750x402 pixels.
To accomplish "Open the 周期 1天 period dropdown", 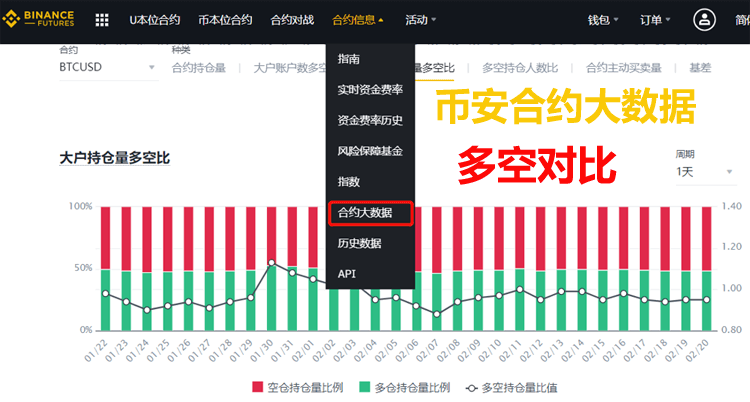I will click(704, 171).
